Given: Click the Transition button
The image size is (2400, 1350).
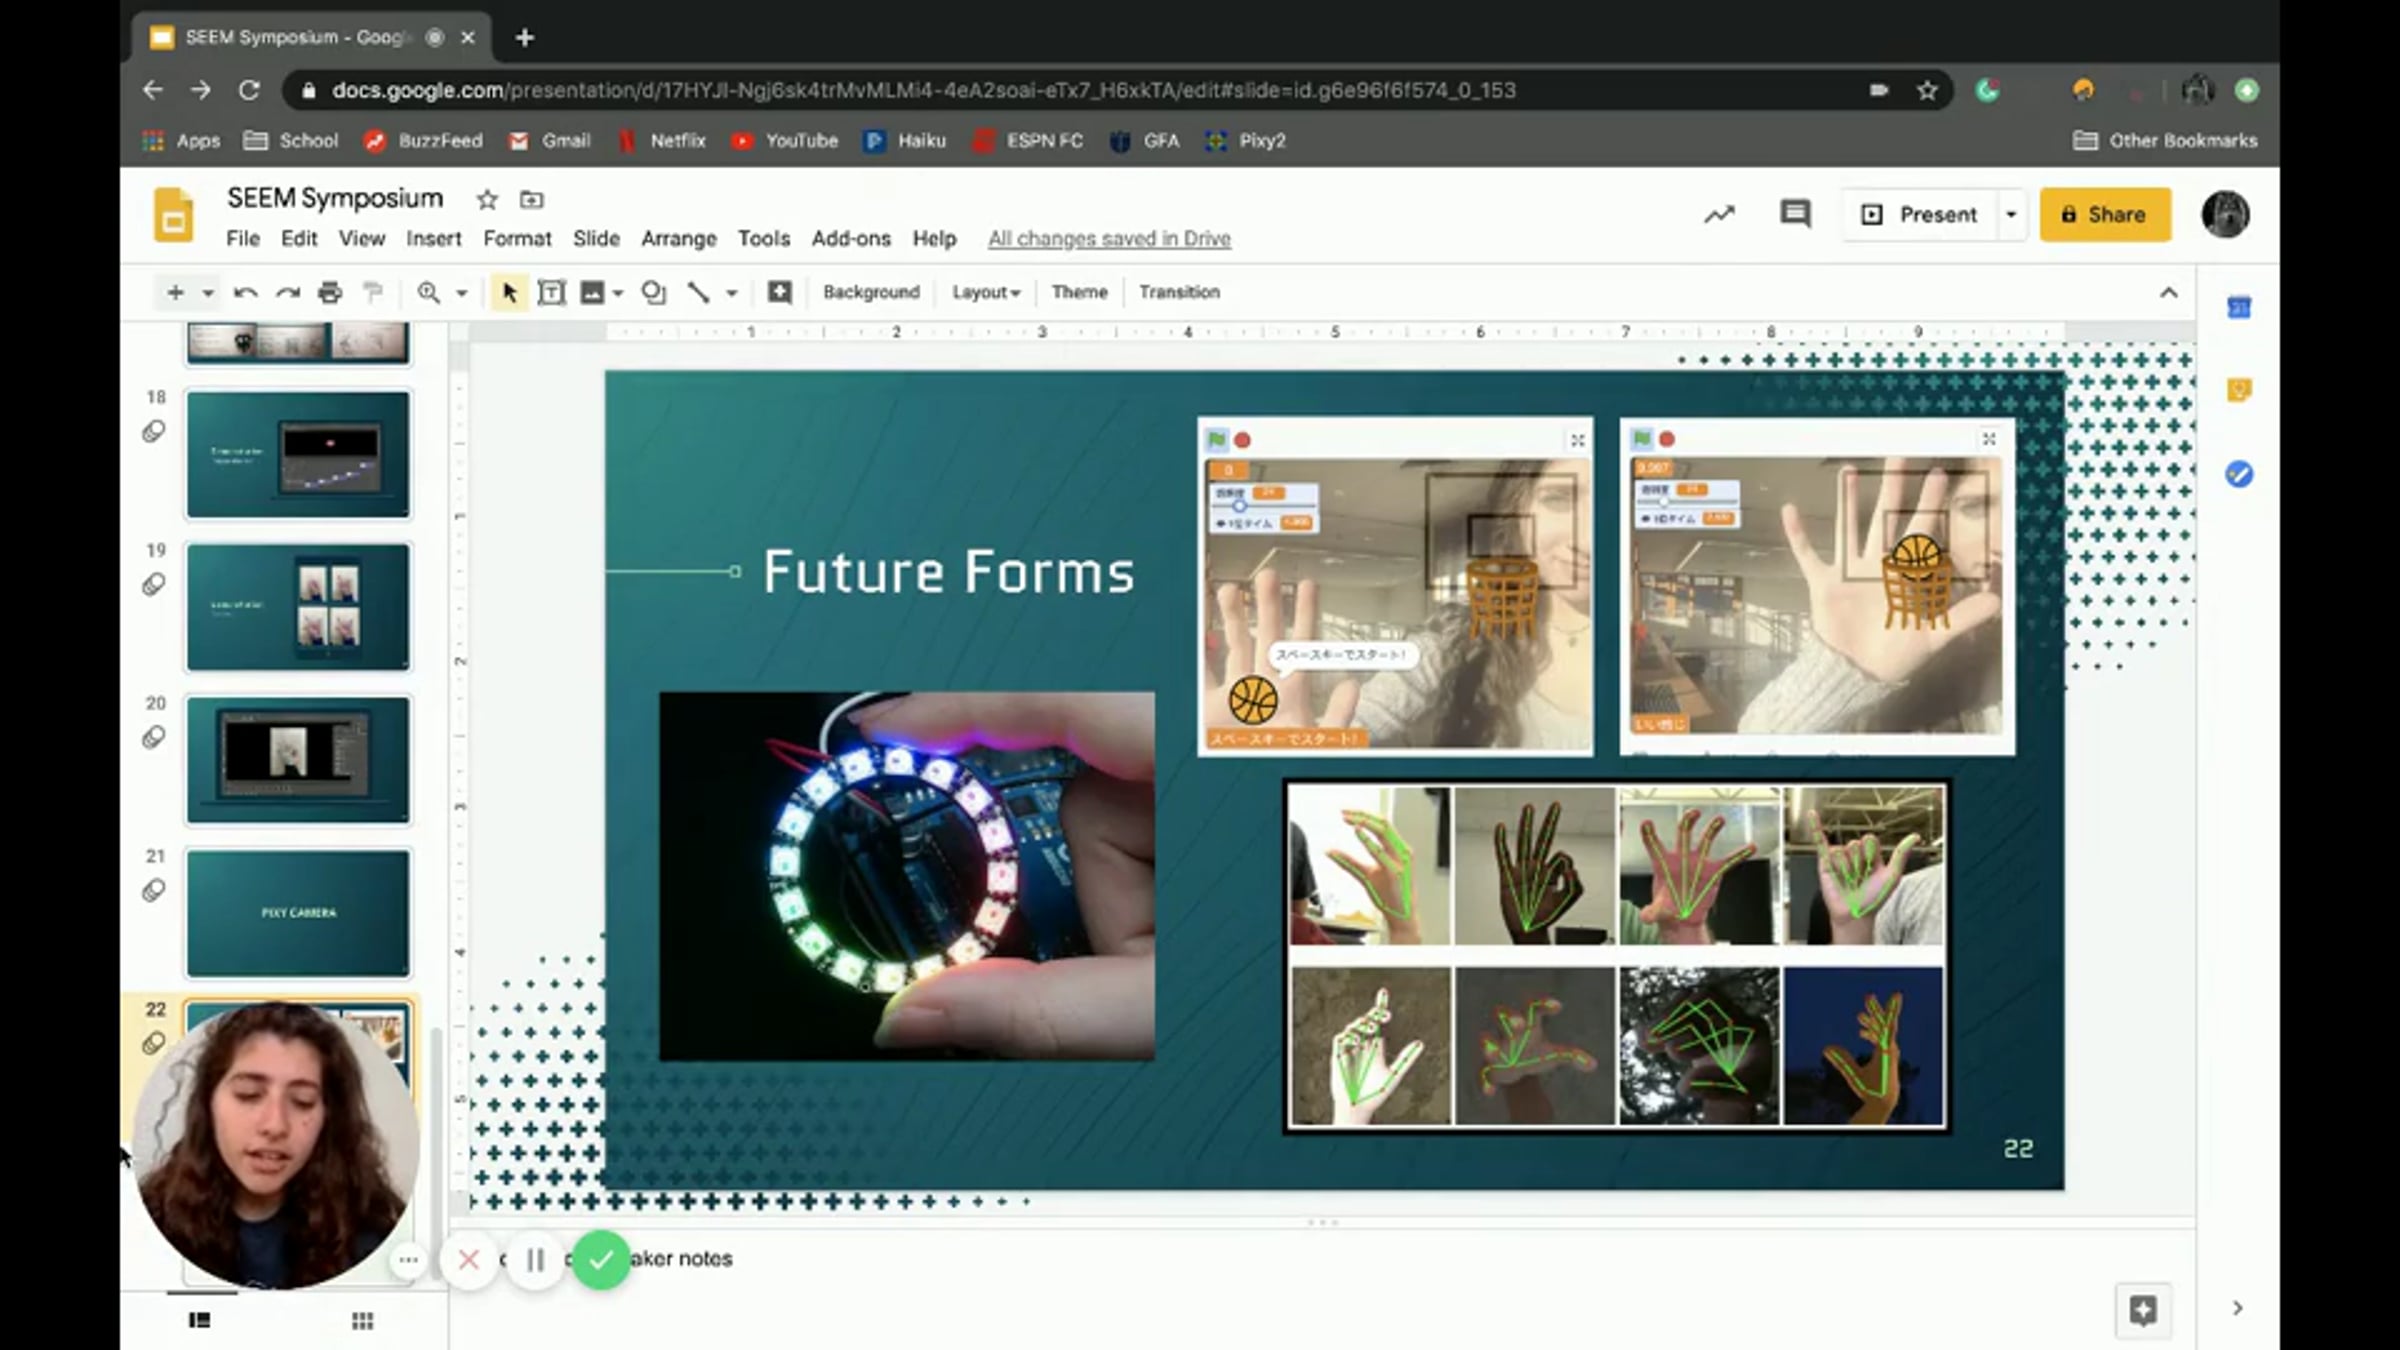Looking at the screenshot, I should coord(1179,292).
